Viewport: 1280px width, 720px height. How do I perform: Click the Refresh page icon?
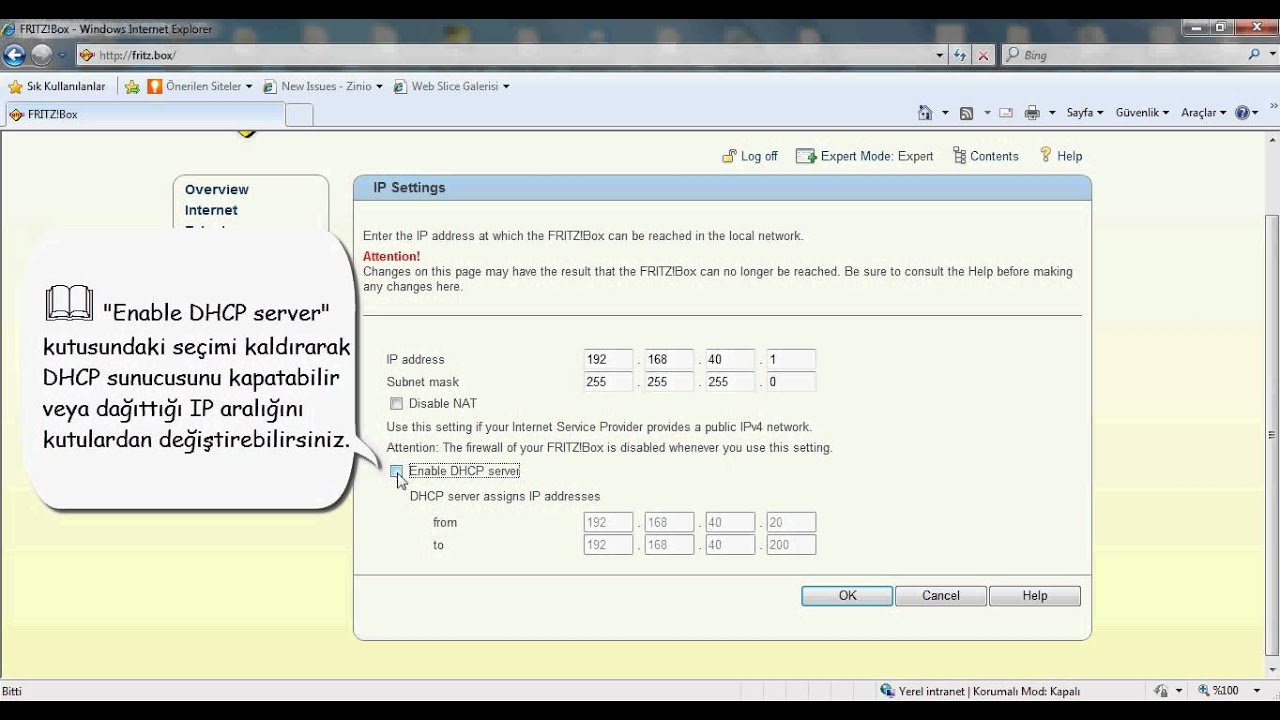[960, 55]
